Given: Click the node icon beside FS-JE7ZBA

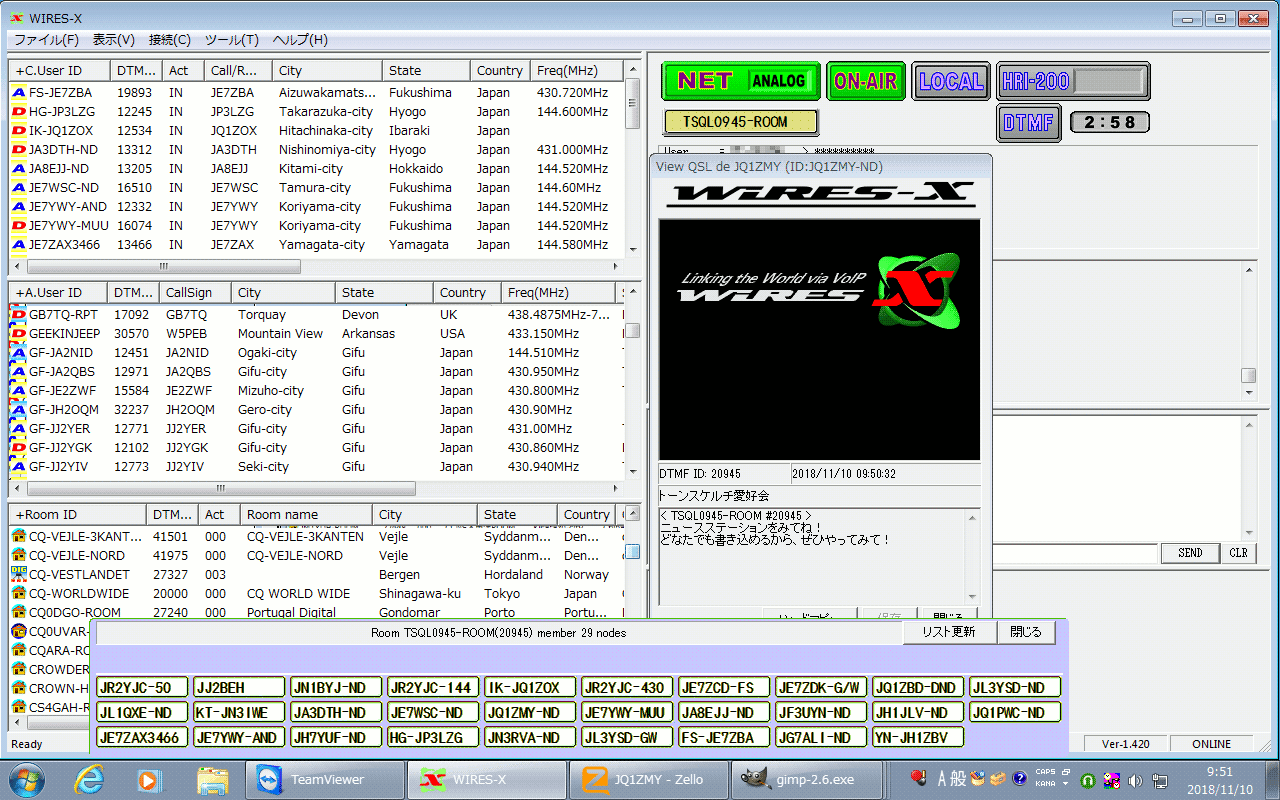Looking at the screenshot, I should pyautogui.click(x=18, y=93).
